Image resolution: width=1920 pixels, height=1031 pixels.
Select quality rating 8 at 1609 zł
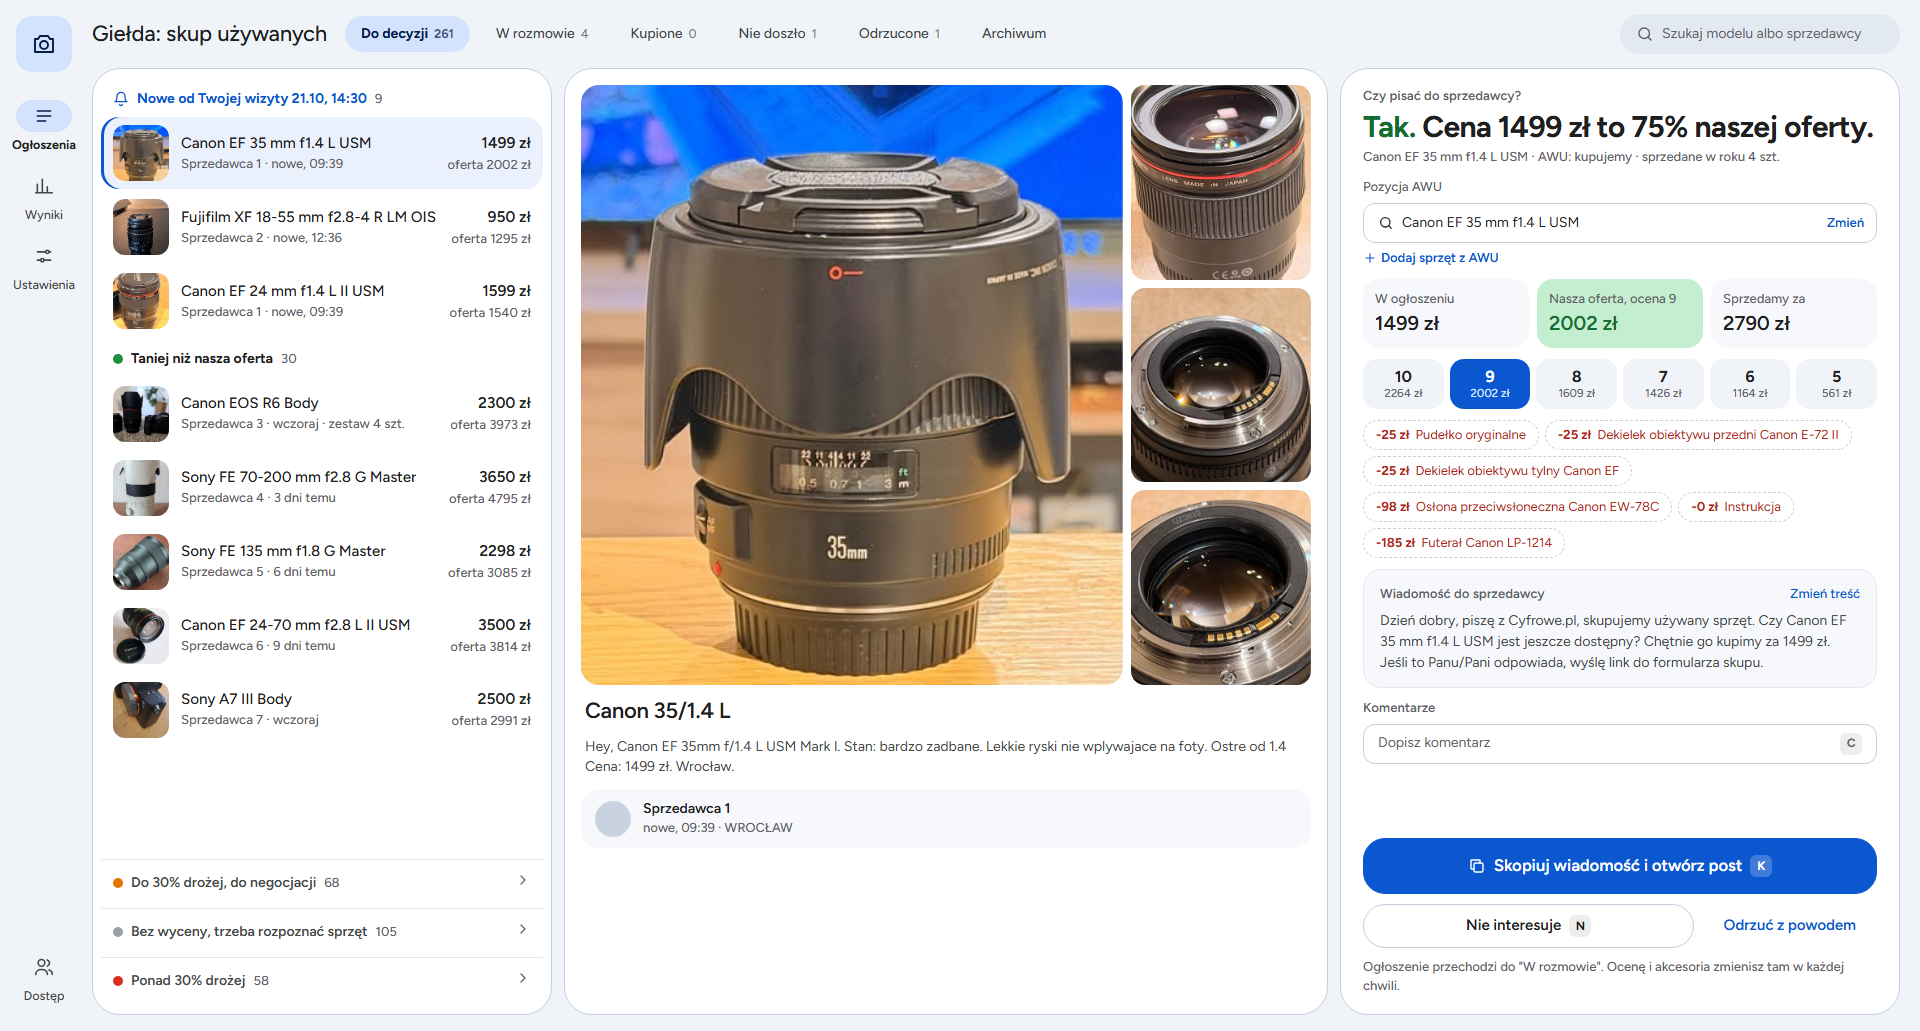(1576, 384)
